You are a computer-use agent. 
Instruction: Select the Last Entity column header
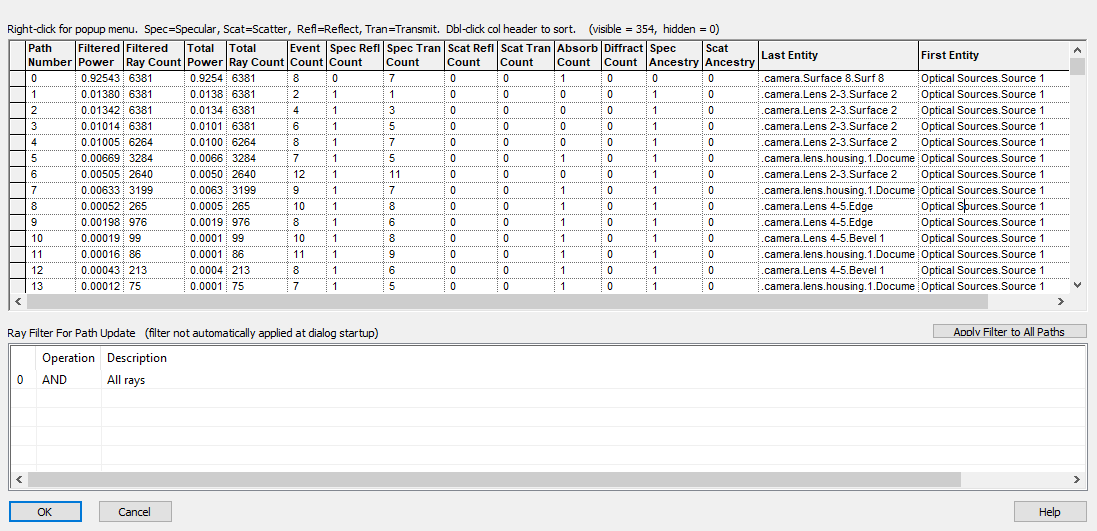coord(838,55)
